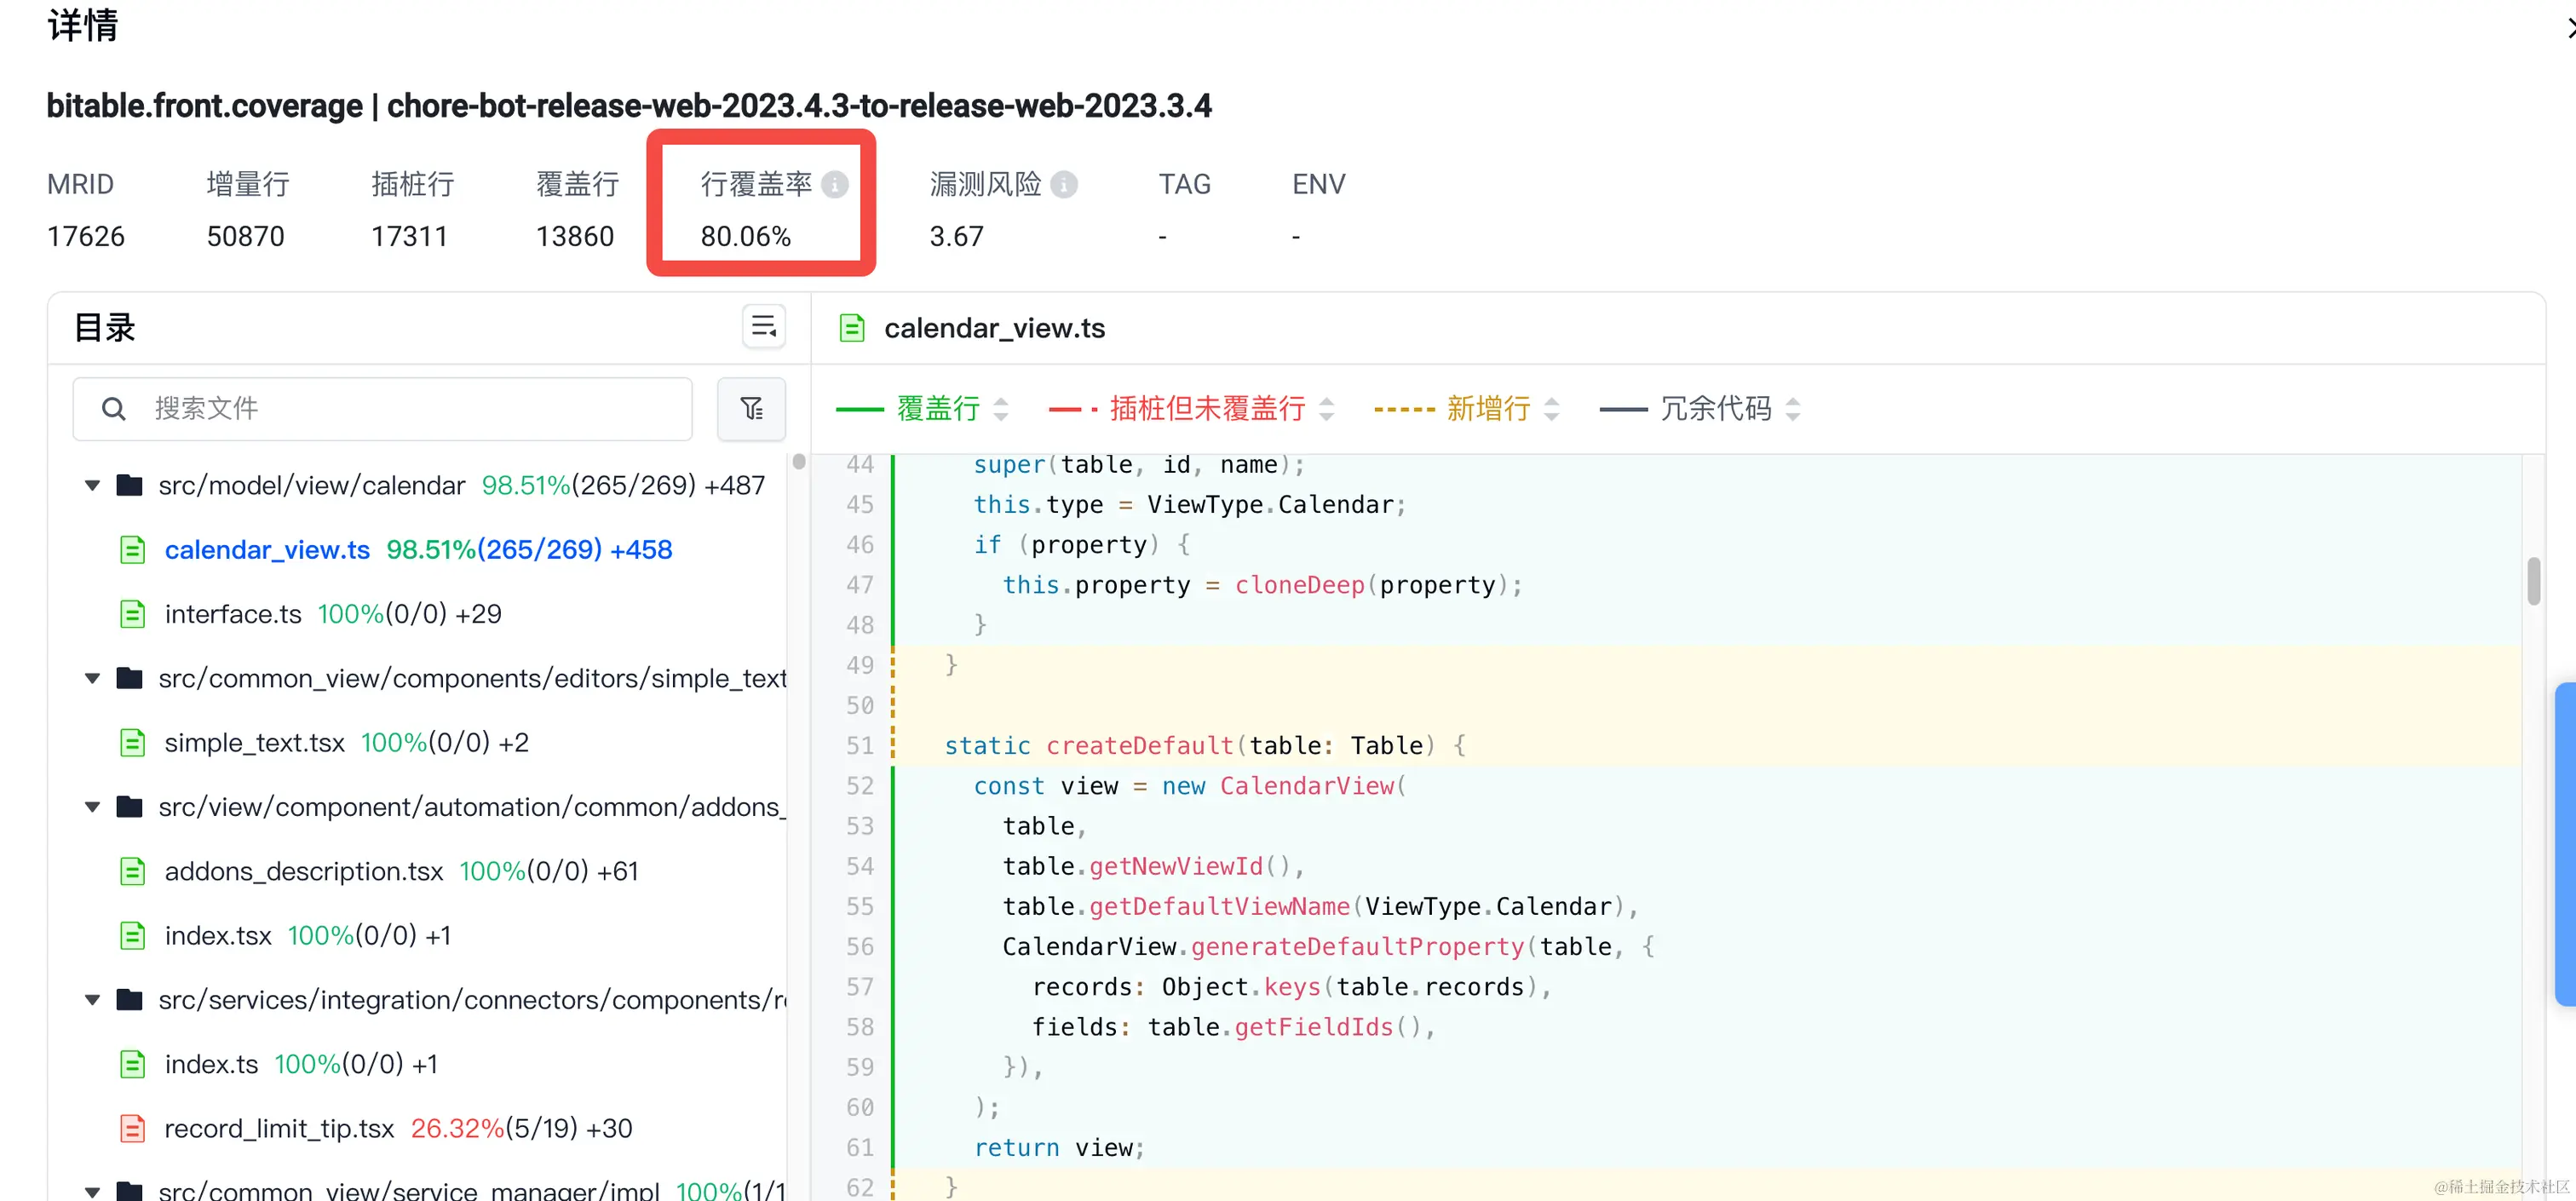Click the createDefault method name on line 51
The width and height of the screenshot is (2576, 1201).
coord(1140,746)
